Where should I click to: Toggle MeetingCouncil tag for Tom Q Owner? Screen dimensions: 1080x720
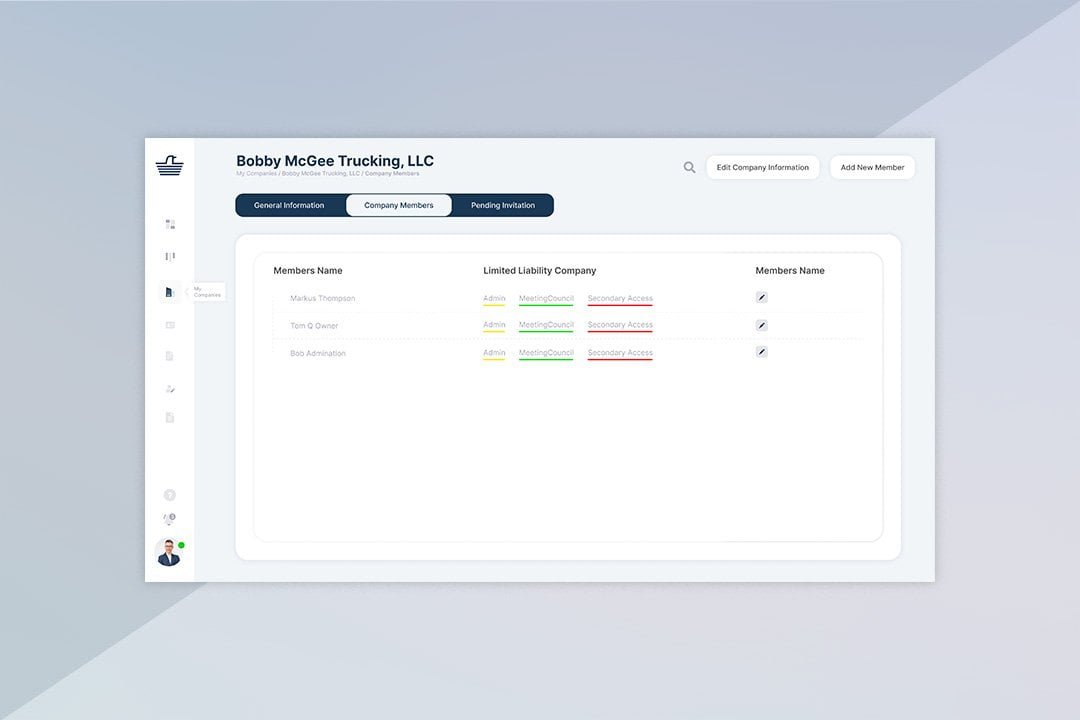[x=546, y=325]
